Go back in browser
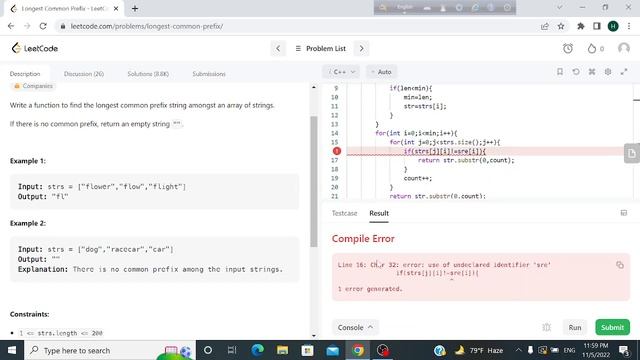Viewport: 640px width, 360px height. [11, 26]
